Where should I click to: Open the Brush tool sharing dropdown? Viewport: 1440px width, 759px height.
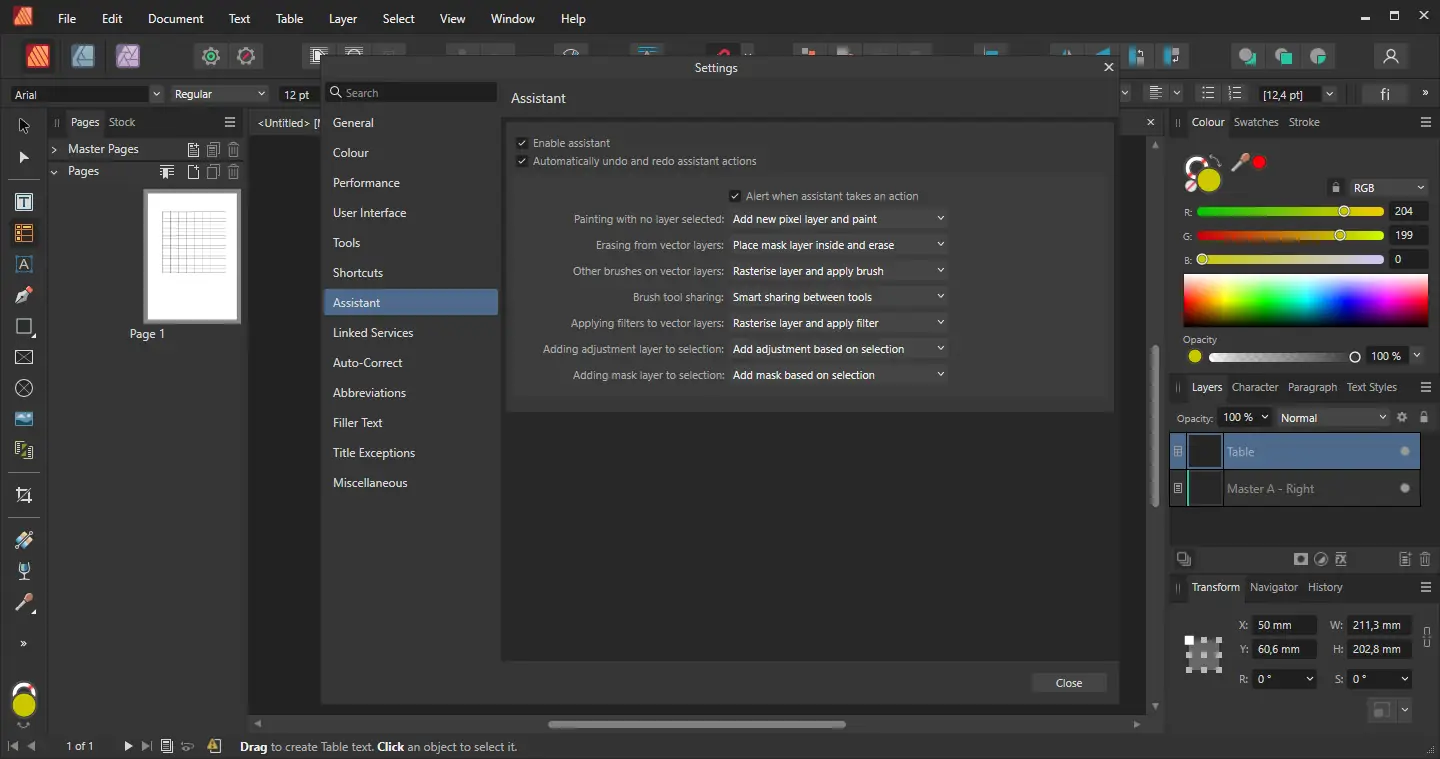coord(838,297)
